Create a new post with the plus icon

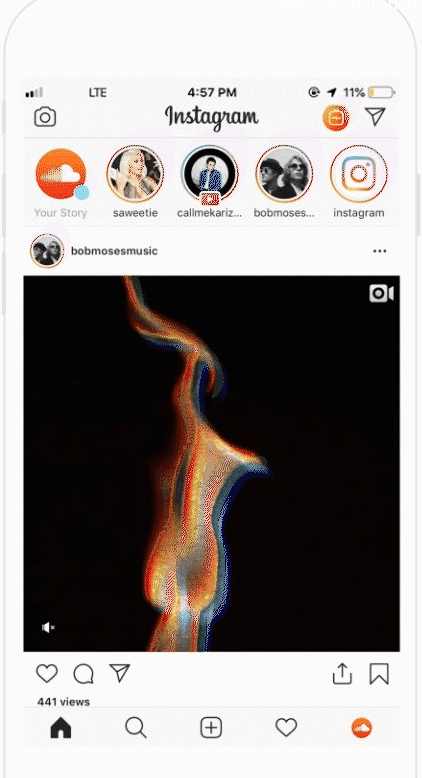[x=211, y=728]
